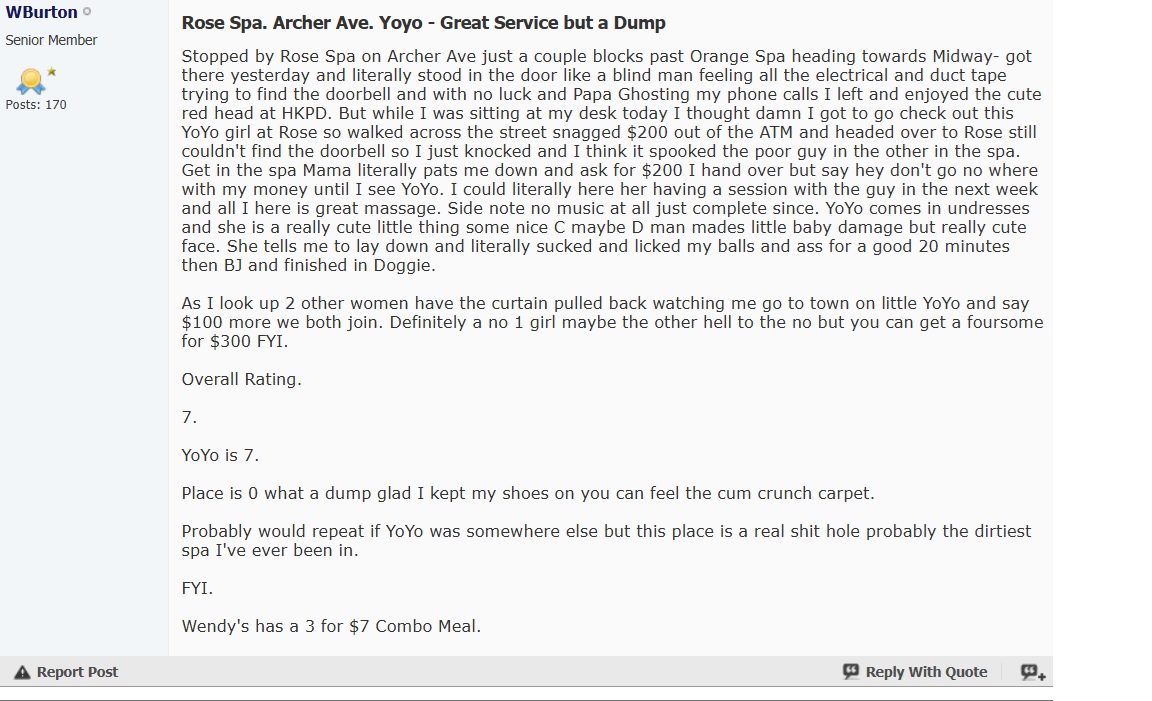Click the warning triangle report icon
The height and width of the screenshot is (701, 1152).
22,672
